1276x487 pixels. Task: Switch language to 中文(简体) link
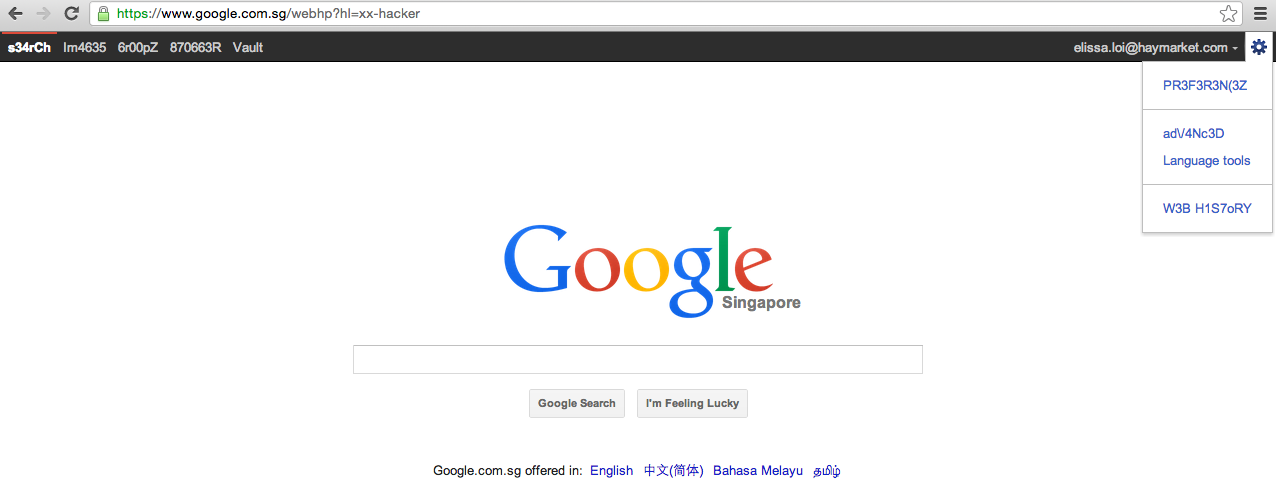coord(673,471)
